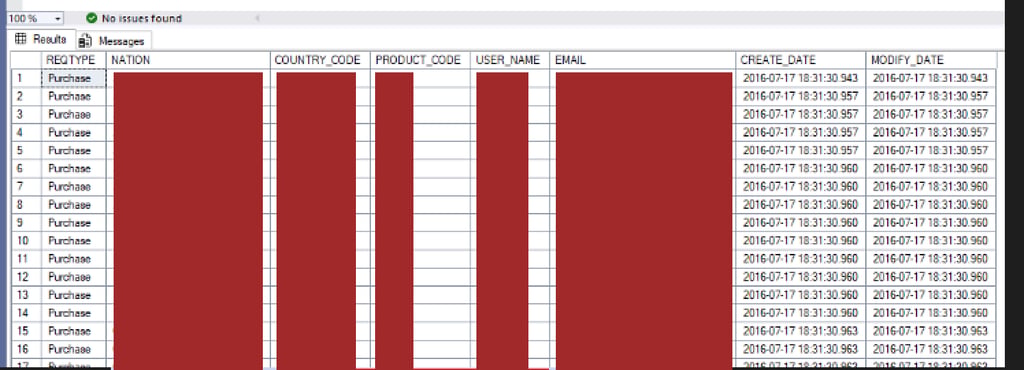1024x370 pixels.
Task: Click the Purchase cell in row 3
Action: pos(73,114)
